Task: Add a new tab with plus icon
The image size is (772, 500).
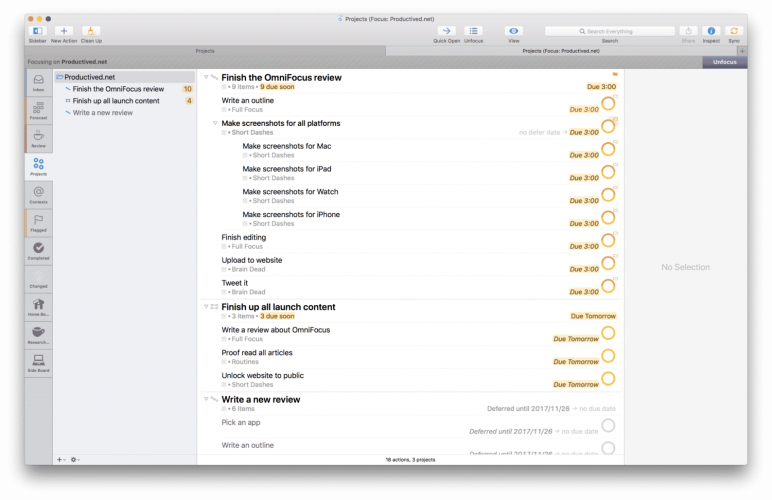Action: [742, 51]
